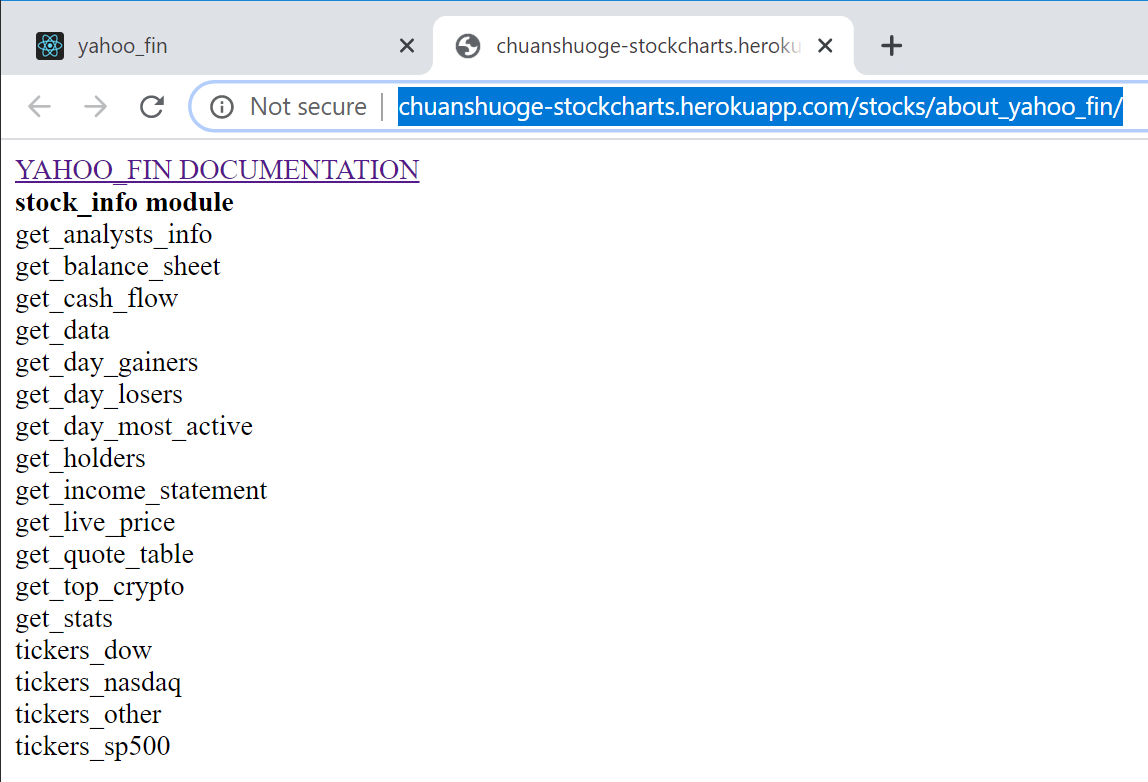Click get_day_most_active entry
The height and width of the screenshot is (782, 1148).
pos(134,427)
